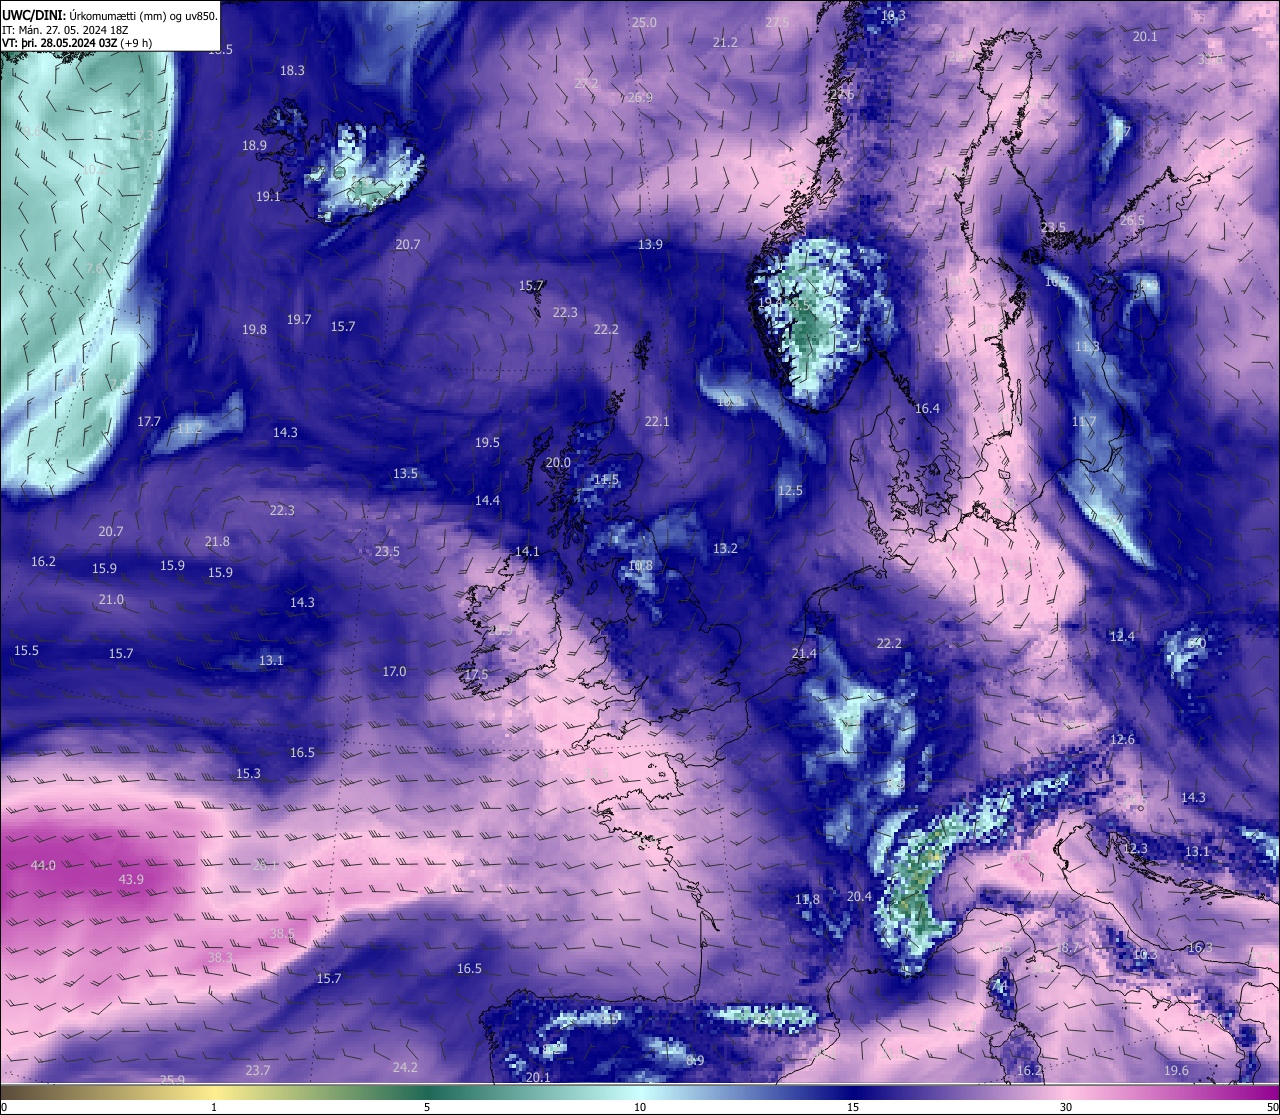The image size is (1280, 1115).
Task: Click the map value '15.3'
Action: point(248,773)
